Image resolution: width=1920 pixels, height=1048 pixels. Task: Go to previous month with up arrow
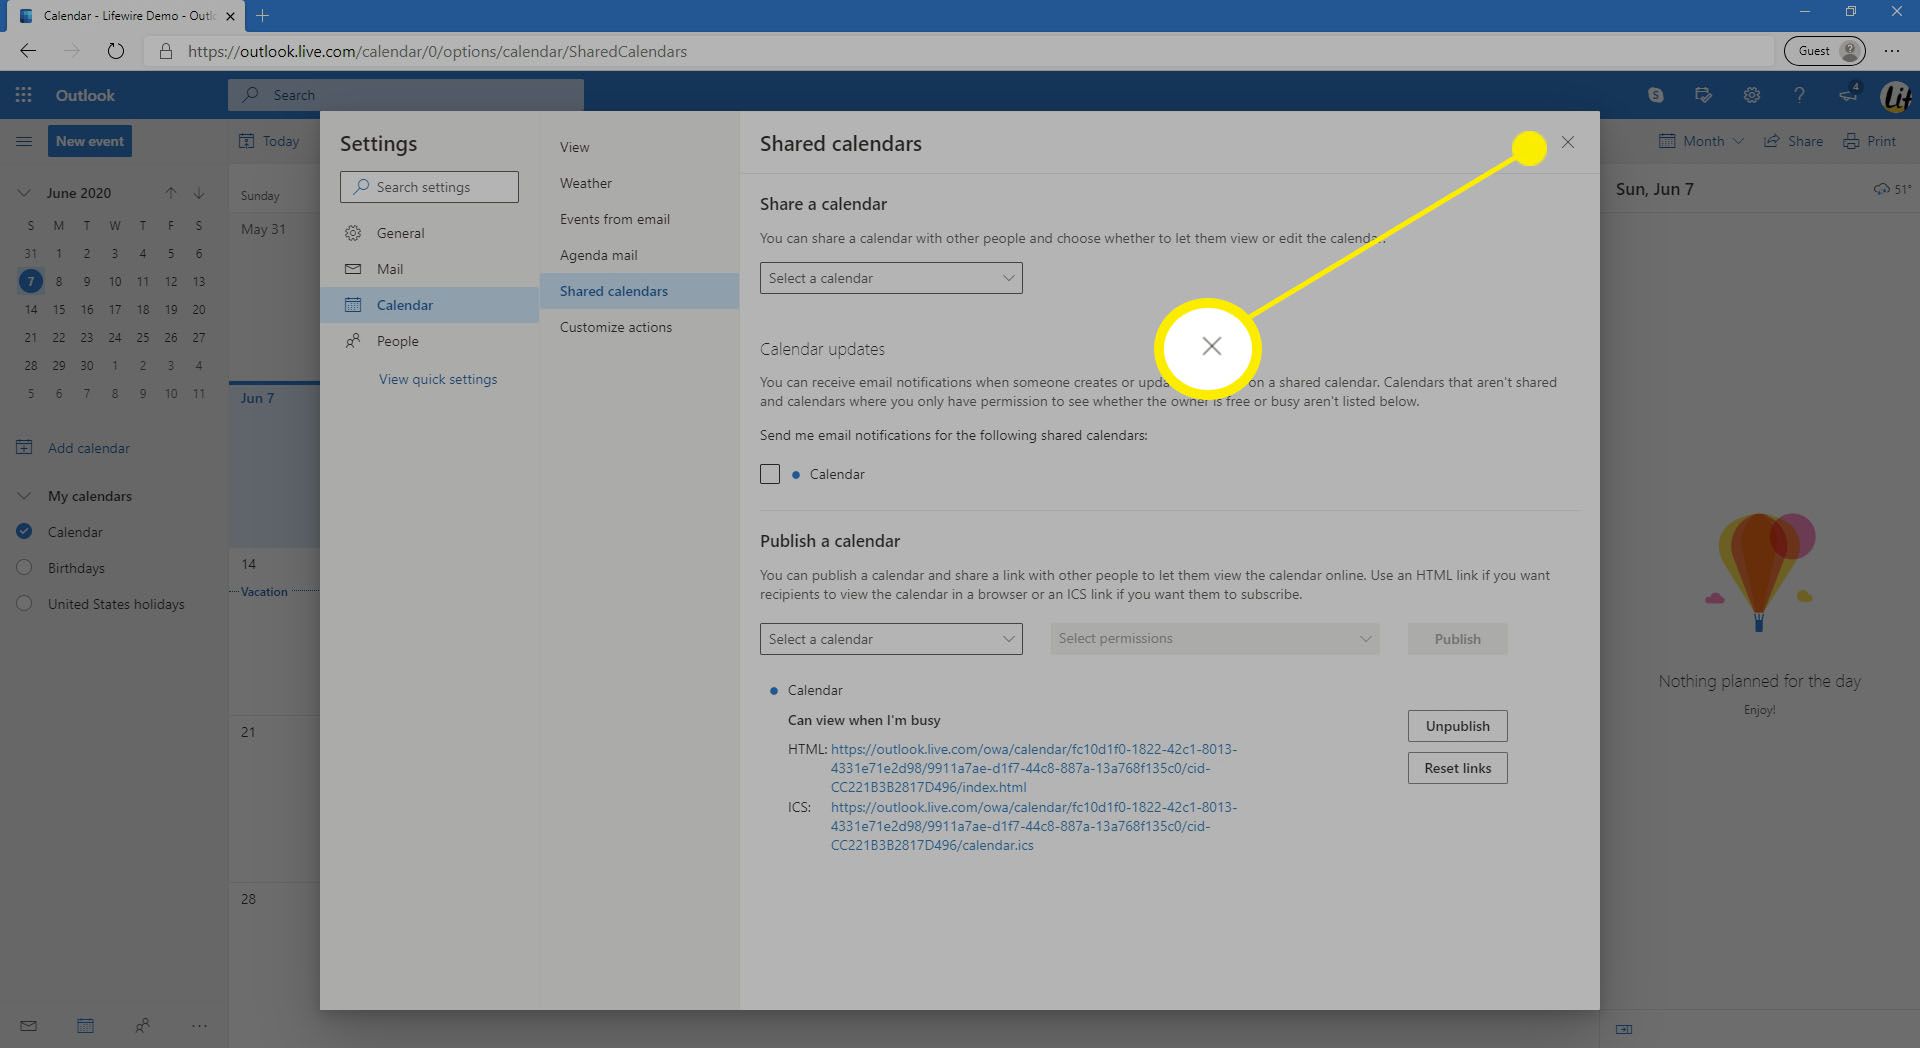tap(171, 192)
